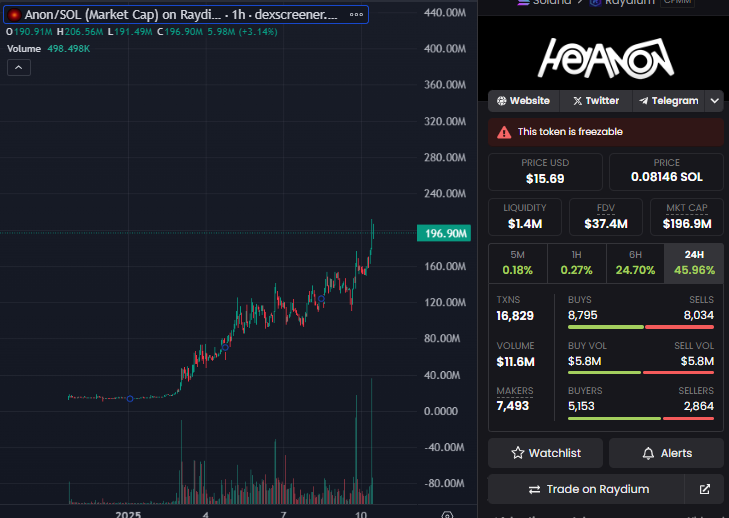Viewport: 729px width, 518px height.
Task: Click the star icon on Watchlist button
Action: (517, 453)
